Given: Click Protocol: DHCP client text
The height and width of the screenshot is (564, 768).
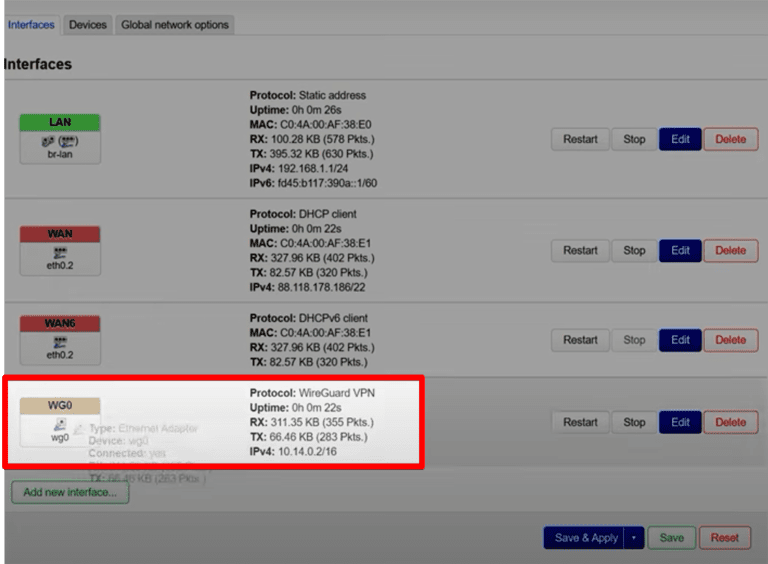Looking at the screenshot, I should (x=303, y=214).
